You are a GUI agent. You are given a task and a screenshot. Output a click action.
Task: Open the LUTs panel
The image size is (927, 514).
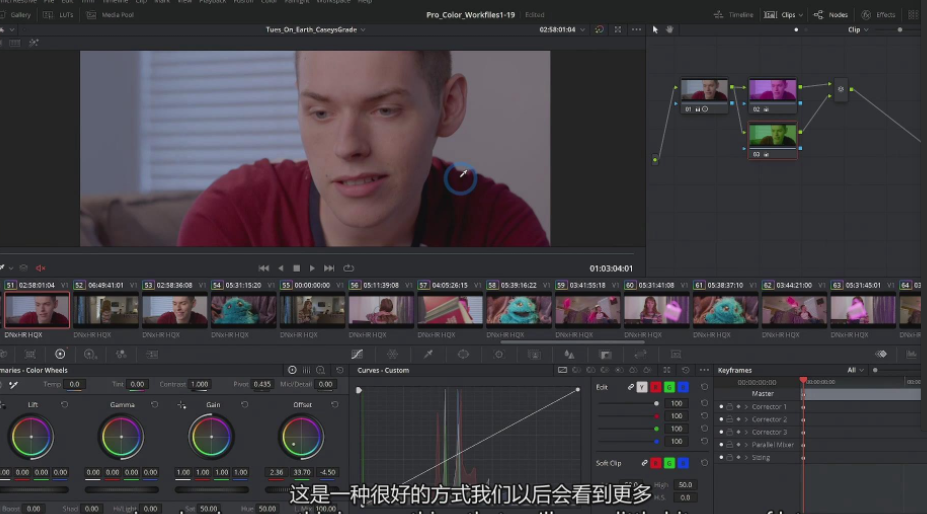tap(59, 15)
